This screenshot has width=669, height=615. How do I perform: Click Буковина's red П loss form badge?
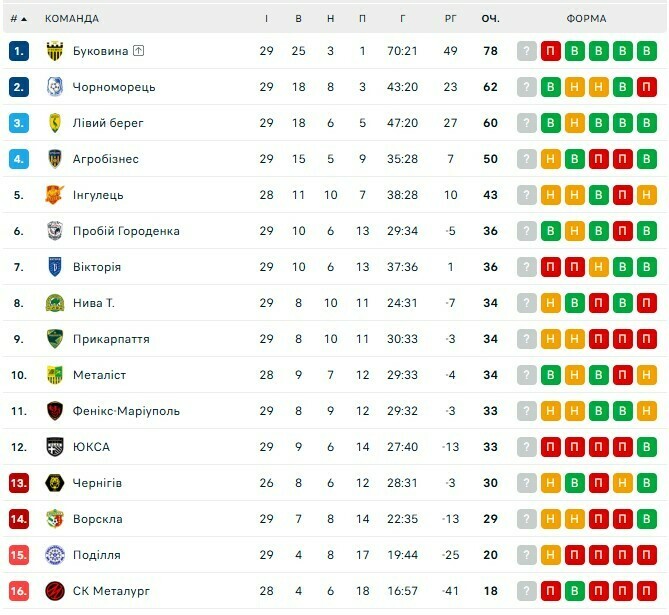pyautogui.click(x=551, y=51)
